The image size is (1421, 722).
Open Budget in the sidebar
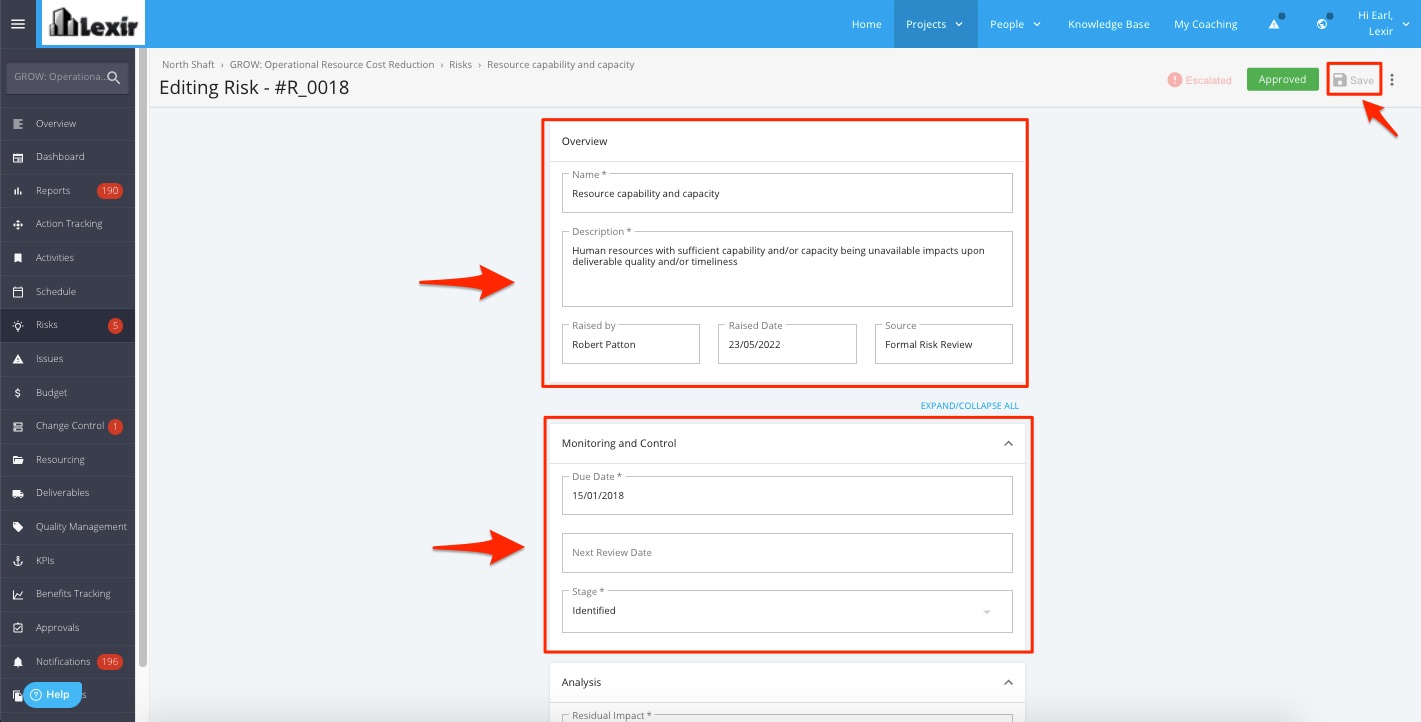pos(67,393)
